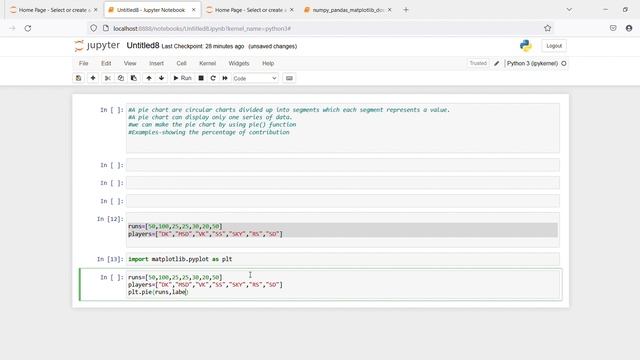Click Last Checkpoint: 28 minutes ago text

(x=203, y=47)
